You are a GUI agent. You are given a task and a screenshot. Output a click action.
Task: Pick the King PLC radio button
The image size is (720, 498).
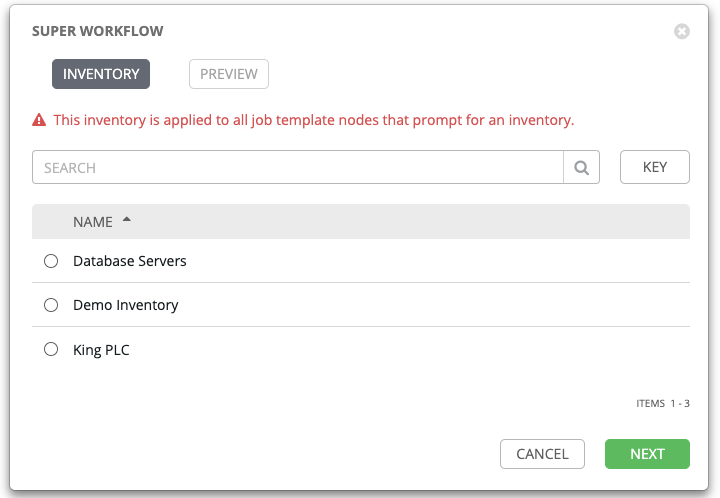pos(51,350)
